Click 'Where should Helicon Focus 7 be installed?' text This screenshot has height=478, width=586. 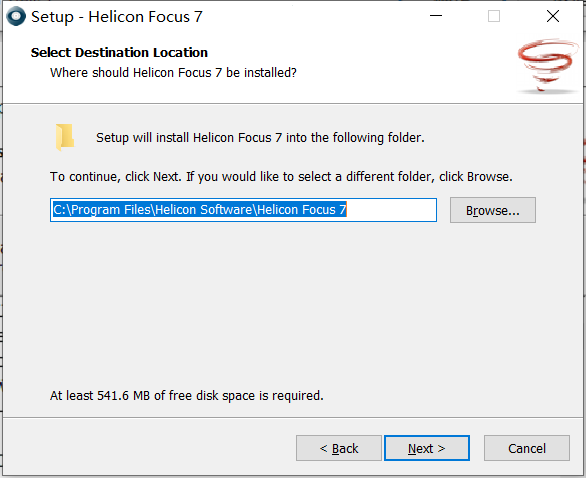pos(173,73)
